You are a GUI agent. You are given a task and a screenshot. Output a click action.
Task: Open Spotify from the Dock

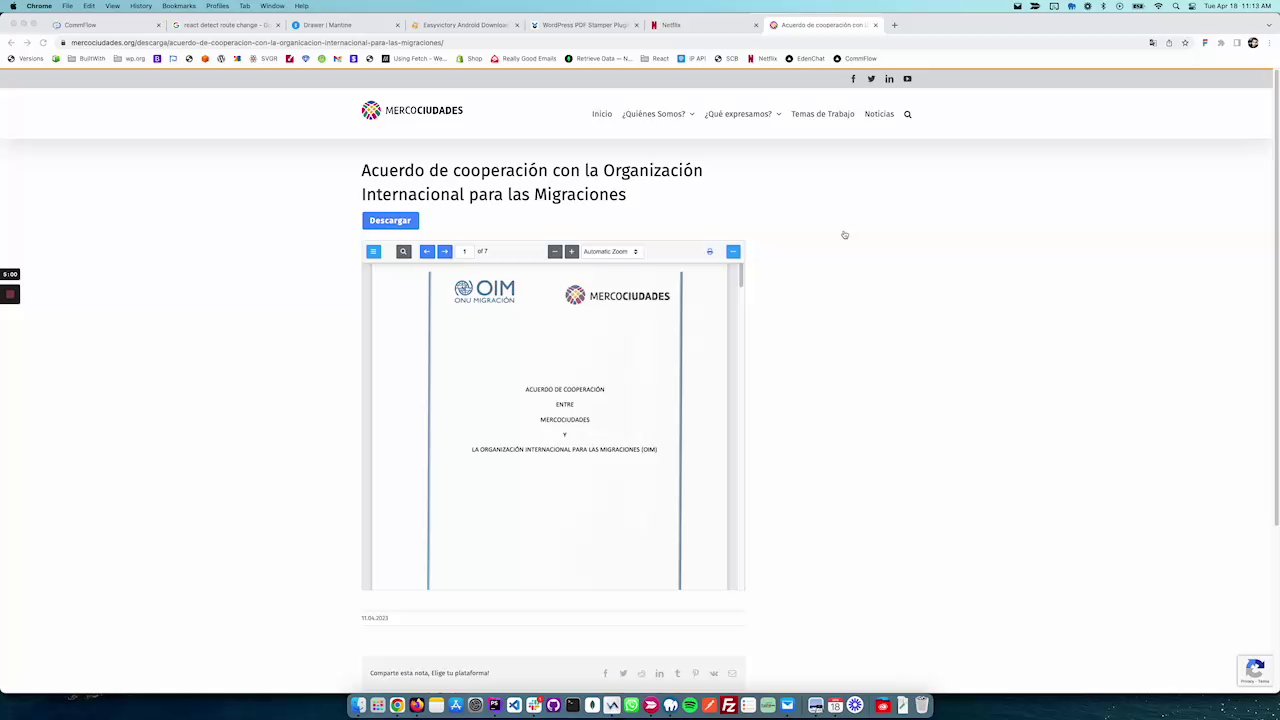tap(690, 706)
